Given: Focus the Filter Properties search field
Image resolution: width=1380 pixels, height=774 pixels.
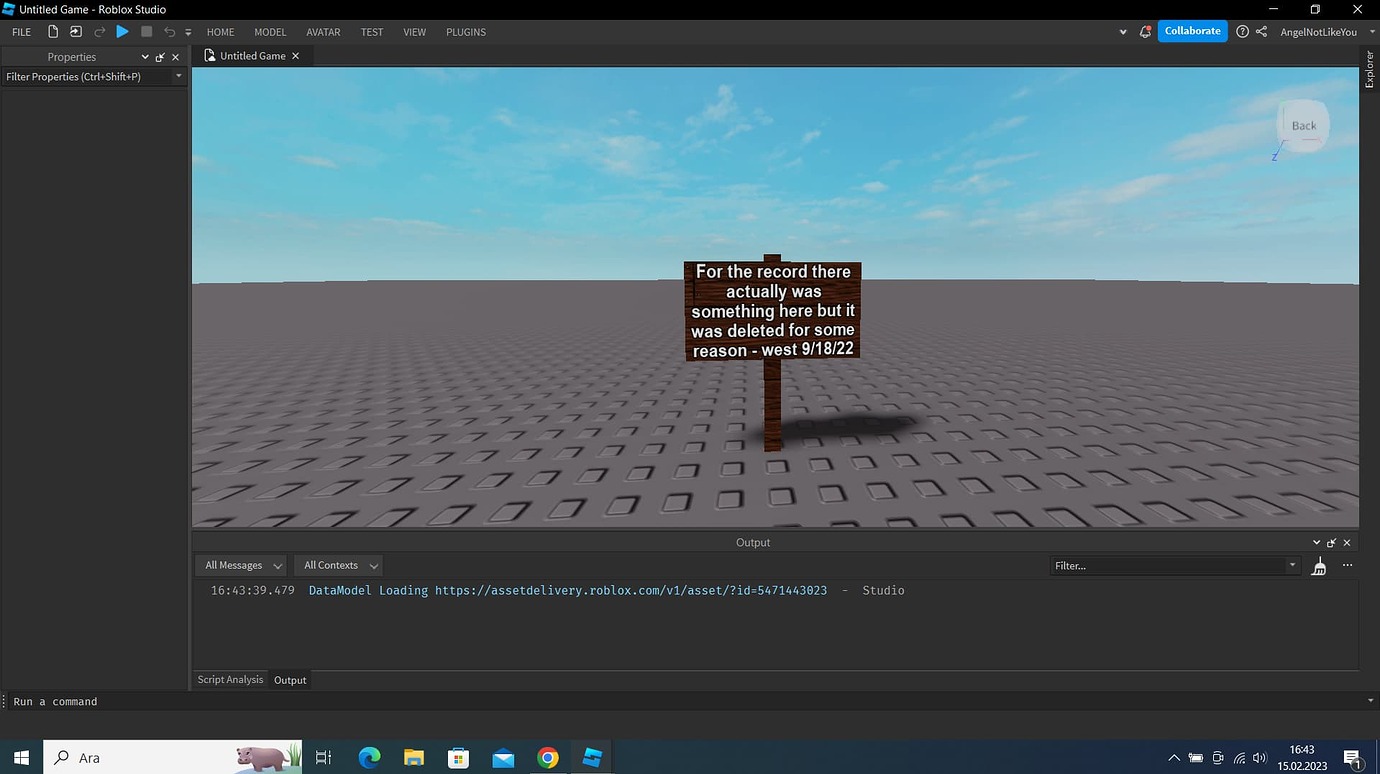Looking at the screenshot, I should tap(94, 77).
